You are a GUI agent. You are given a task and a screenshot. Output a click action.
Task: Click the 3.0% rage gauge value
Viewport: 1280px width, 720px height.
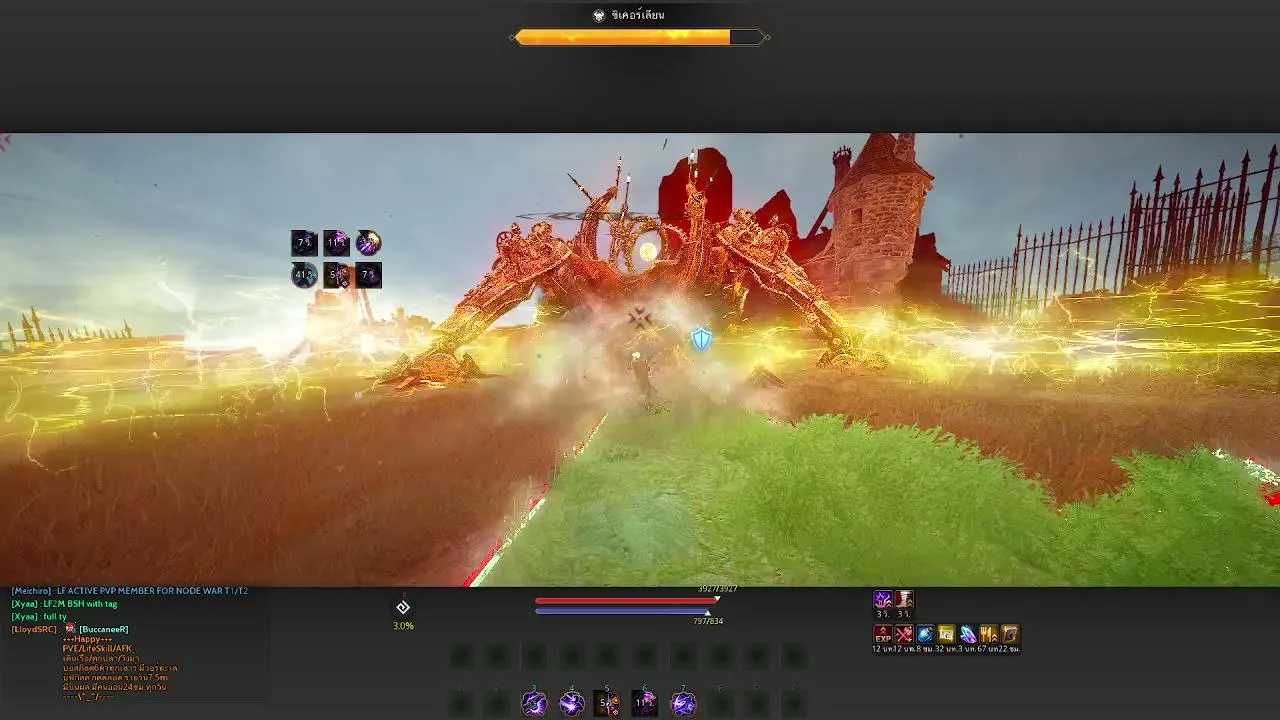(403, 626)
